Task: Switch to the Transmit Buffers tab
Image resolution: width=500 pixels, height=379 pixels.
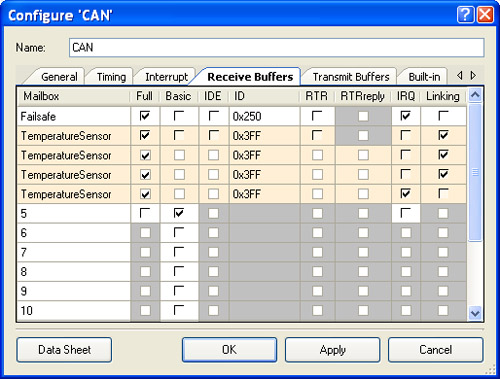Action: tap(351, 77)
